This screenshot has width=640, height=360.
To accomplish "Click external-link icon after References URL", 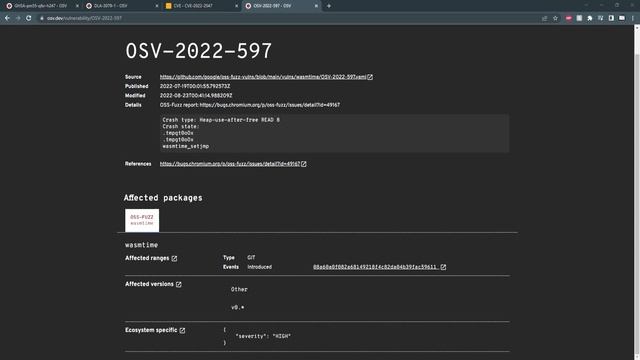I will coord(304,164).
